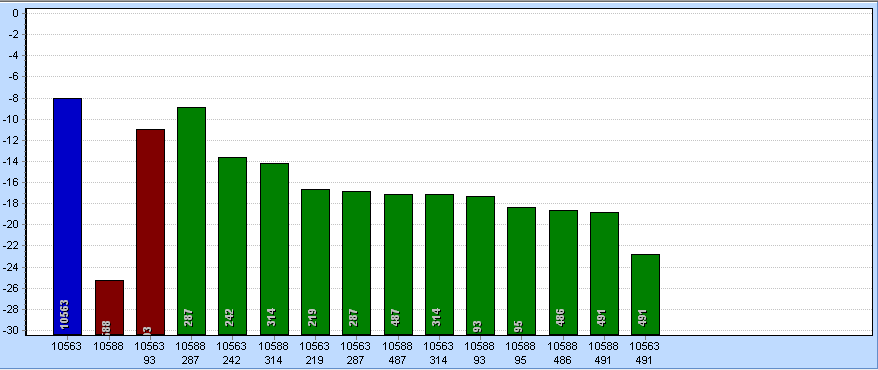The width and height of the screenshot is (878, 370).
Task: Select the shortest green bar labeled 10563 491
Action: [x=645, y=294]
